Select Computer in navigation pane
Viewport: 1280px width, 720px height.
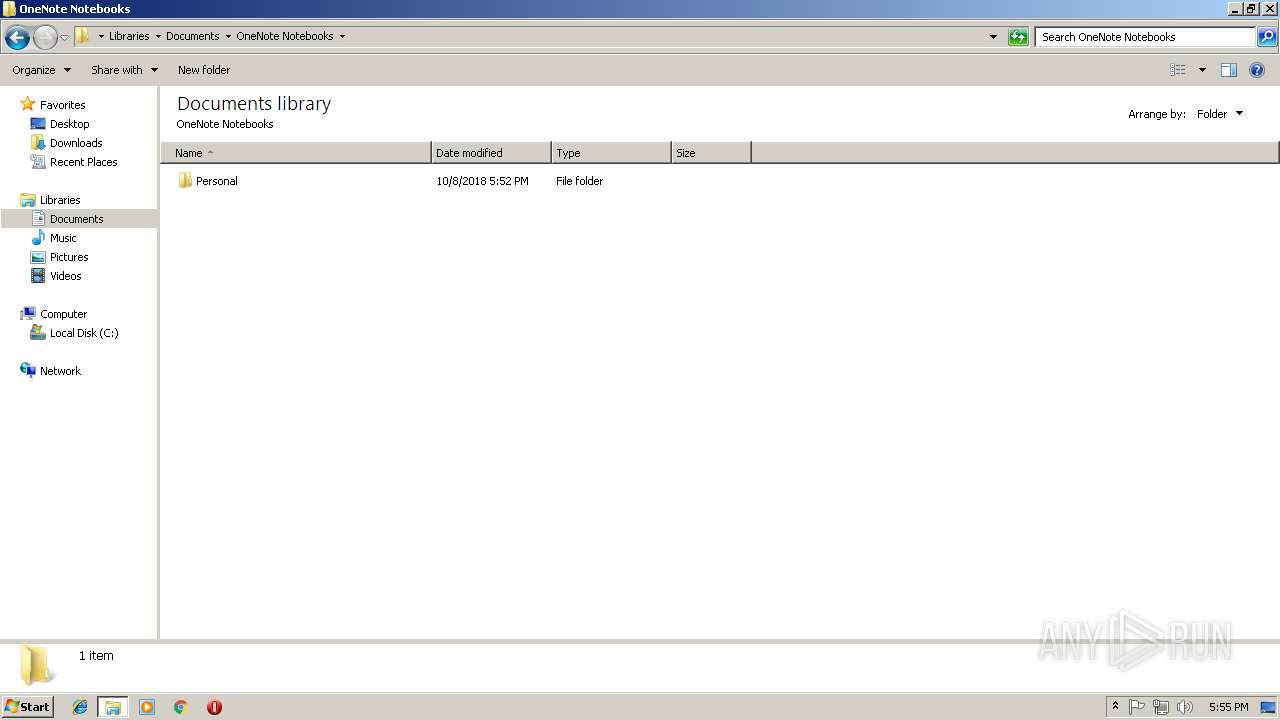[x=63, y=314]
